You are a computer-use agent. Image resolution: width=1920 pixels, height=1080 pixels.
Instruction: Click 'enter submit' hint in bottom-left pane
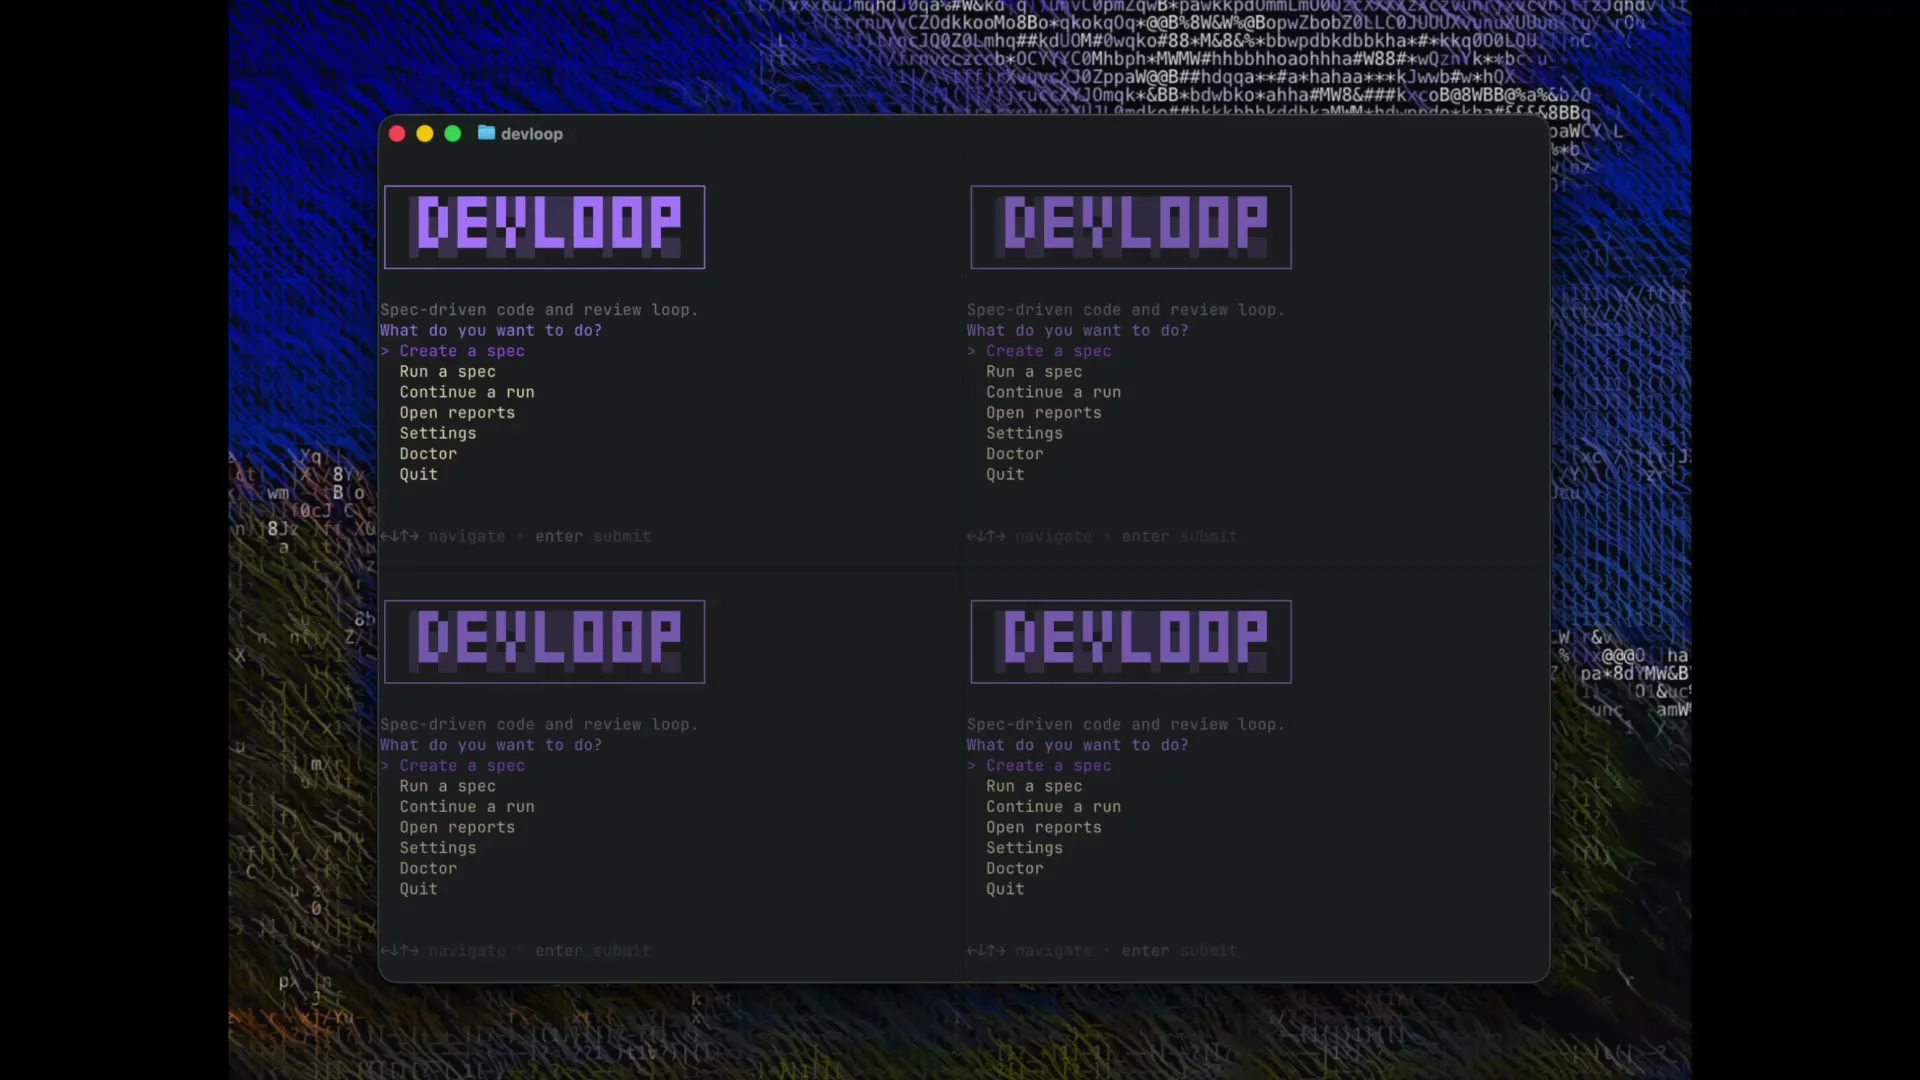(593, 951)
